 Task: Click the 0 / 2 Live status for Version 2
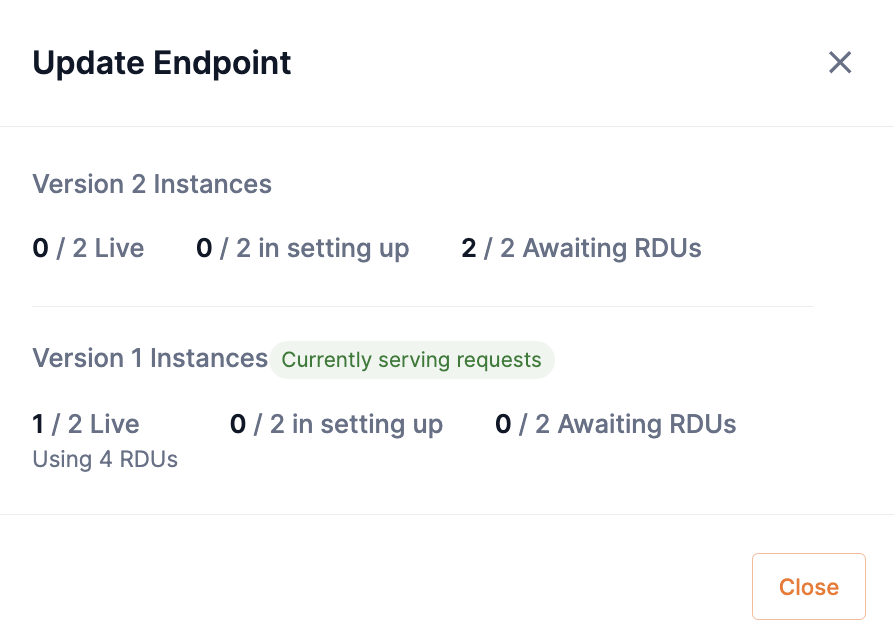[x=88, y=247]
